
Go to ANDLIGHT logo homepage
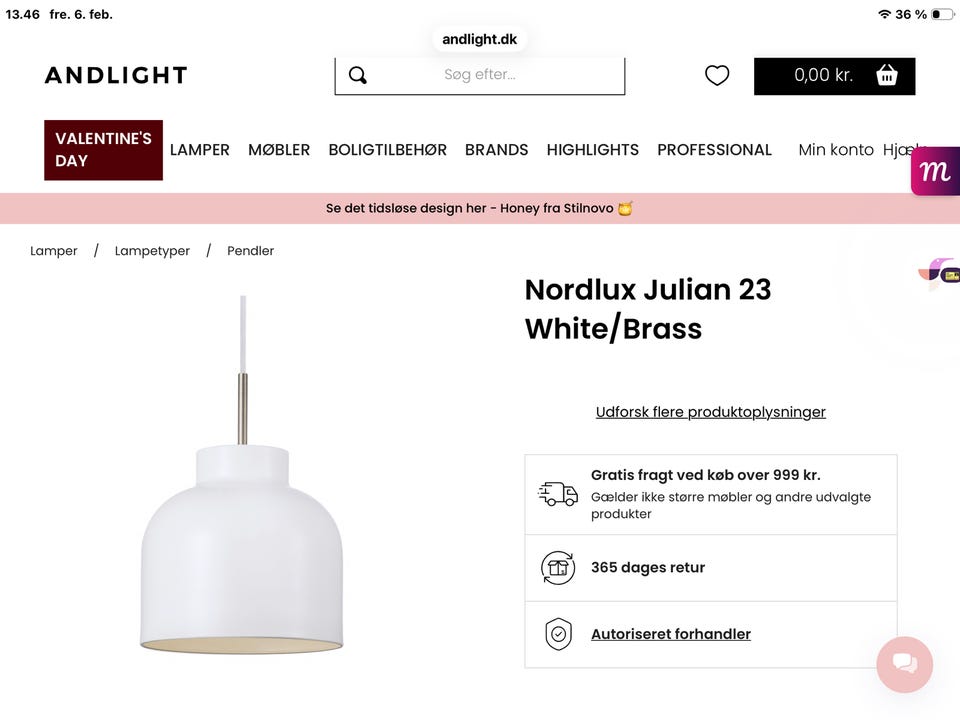[116, 75]
